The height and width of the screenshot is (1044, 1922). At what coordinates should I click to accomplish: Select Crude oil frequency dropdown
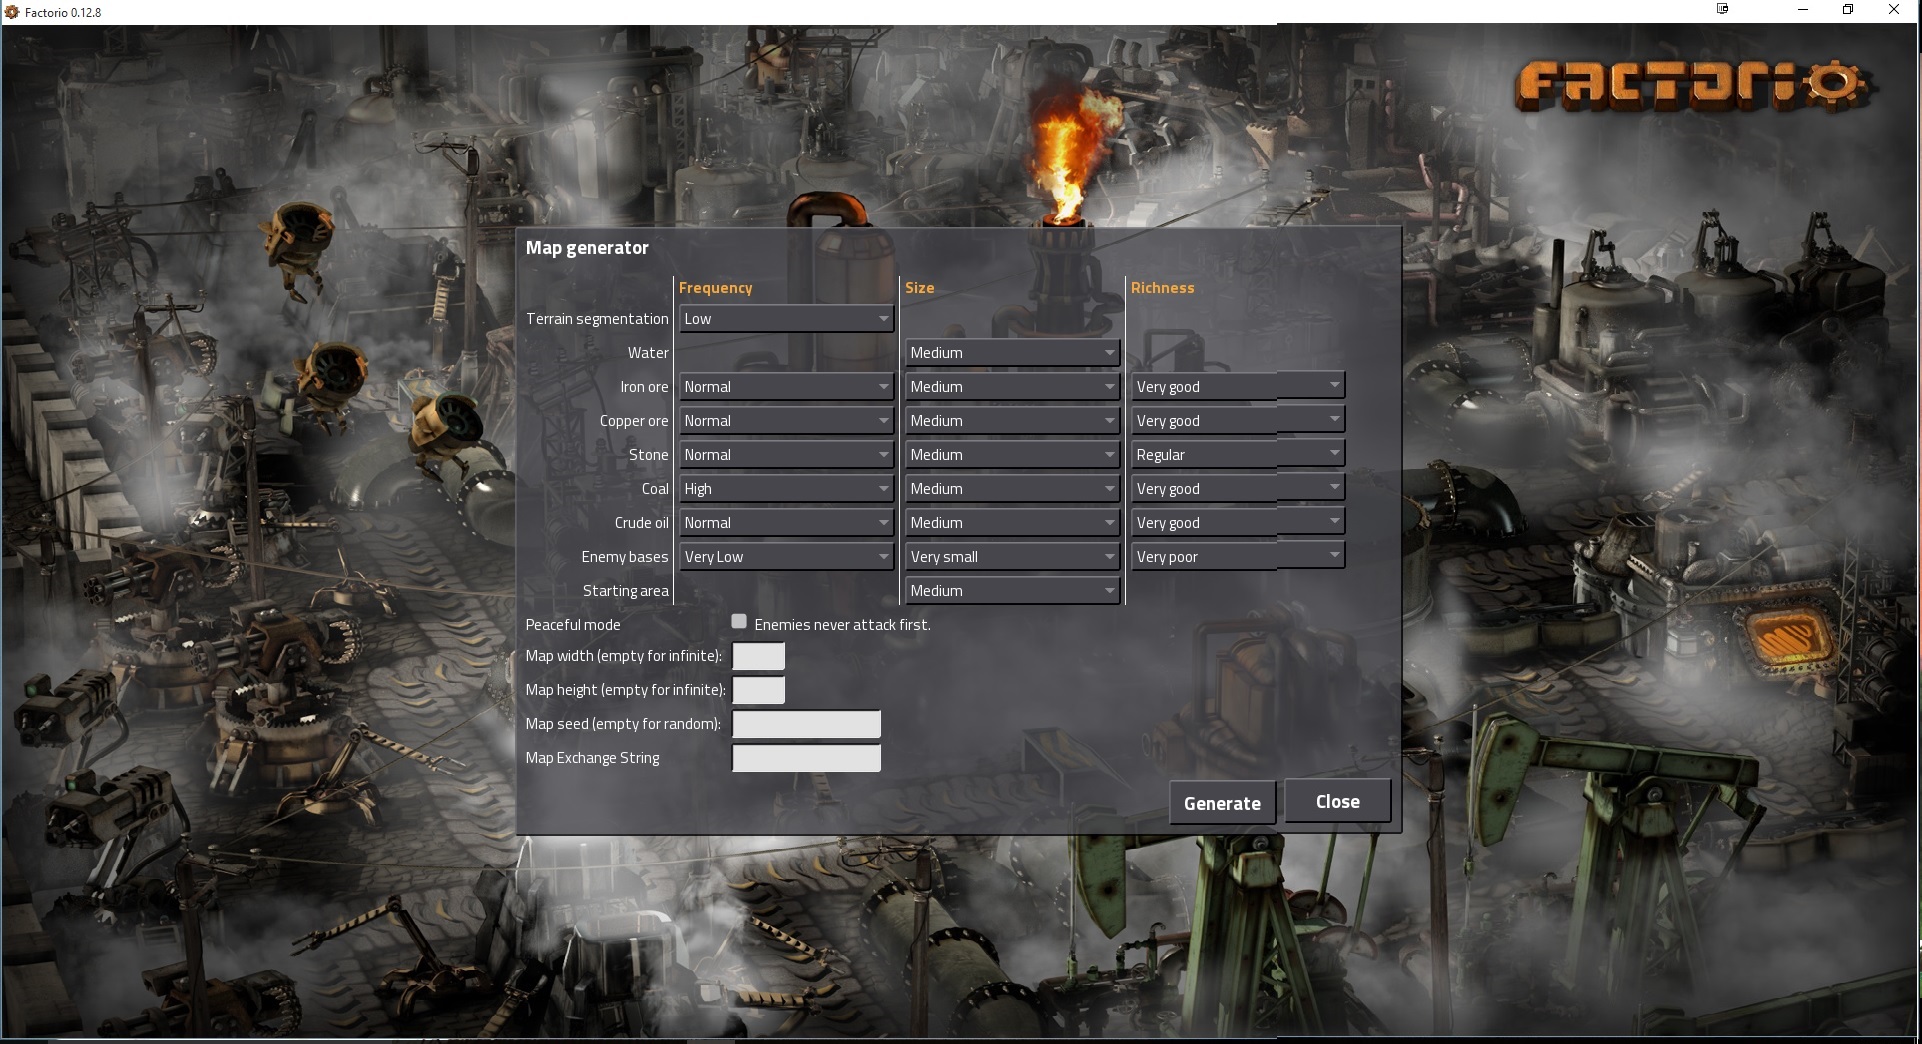point(786,523)
